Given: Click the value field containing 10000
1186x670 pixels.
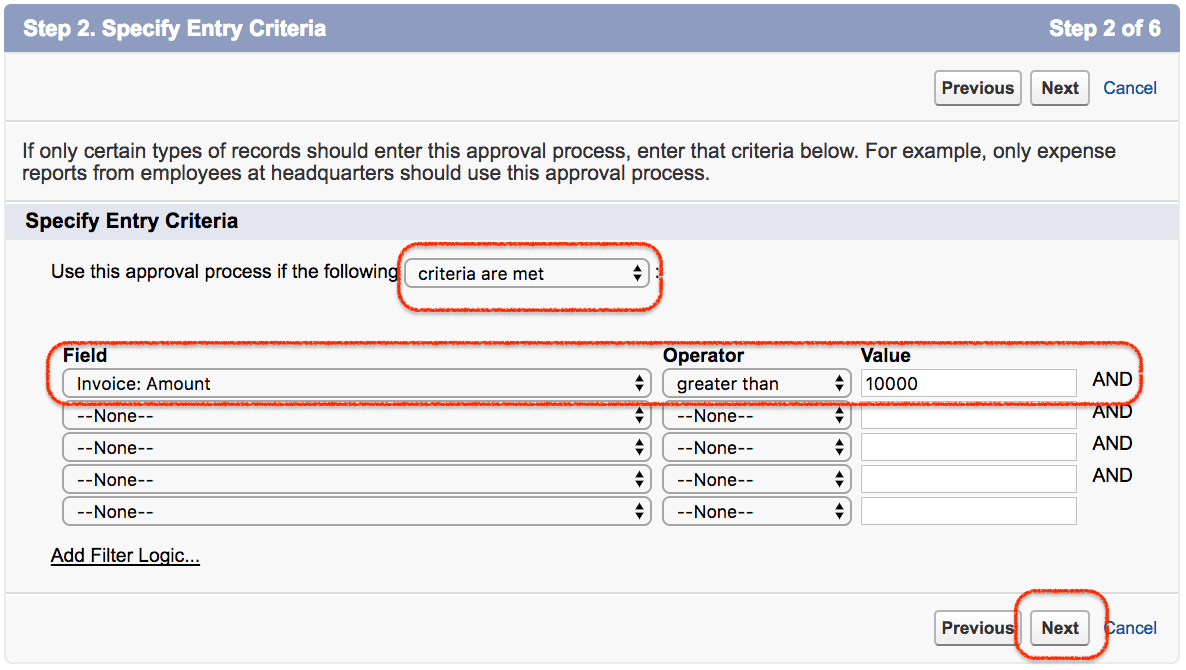Looking at the screenshot, I should pos(968,384).
